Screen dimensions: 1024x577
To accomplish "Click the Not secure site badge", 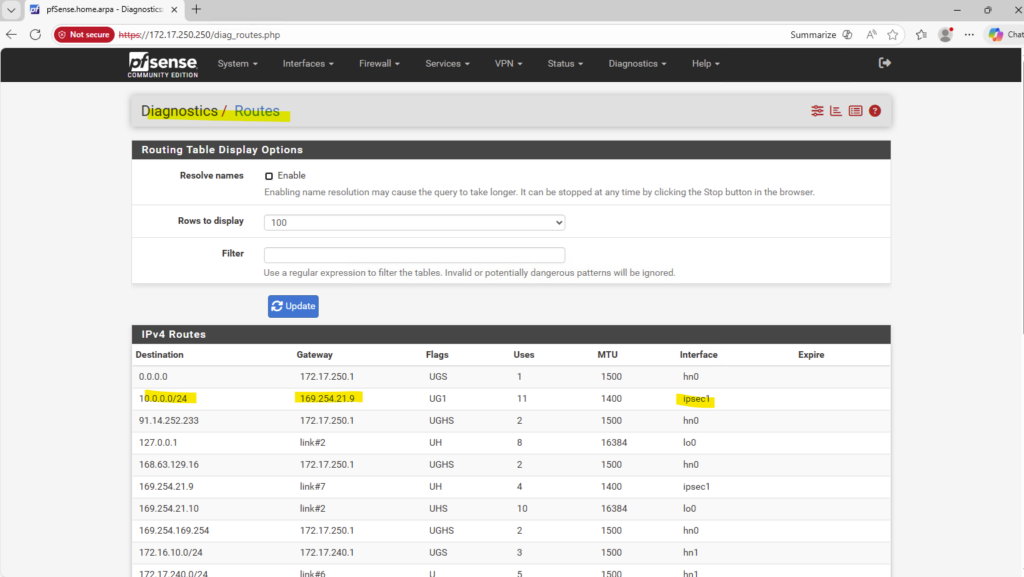I will (x=84, y=34).
